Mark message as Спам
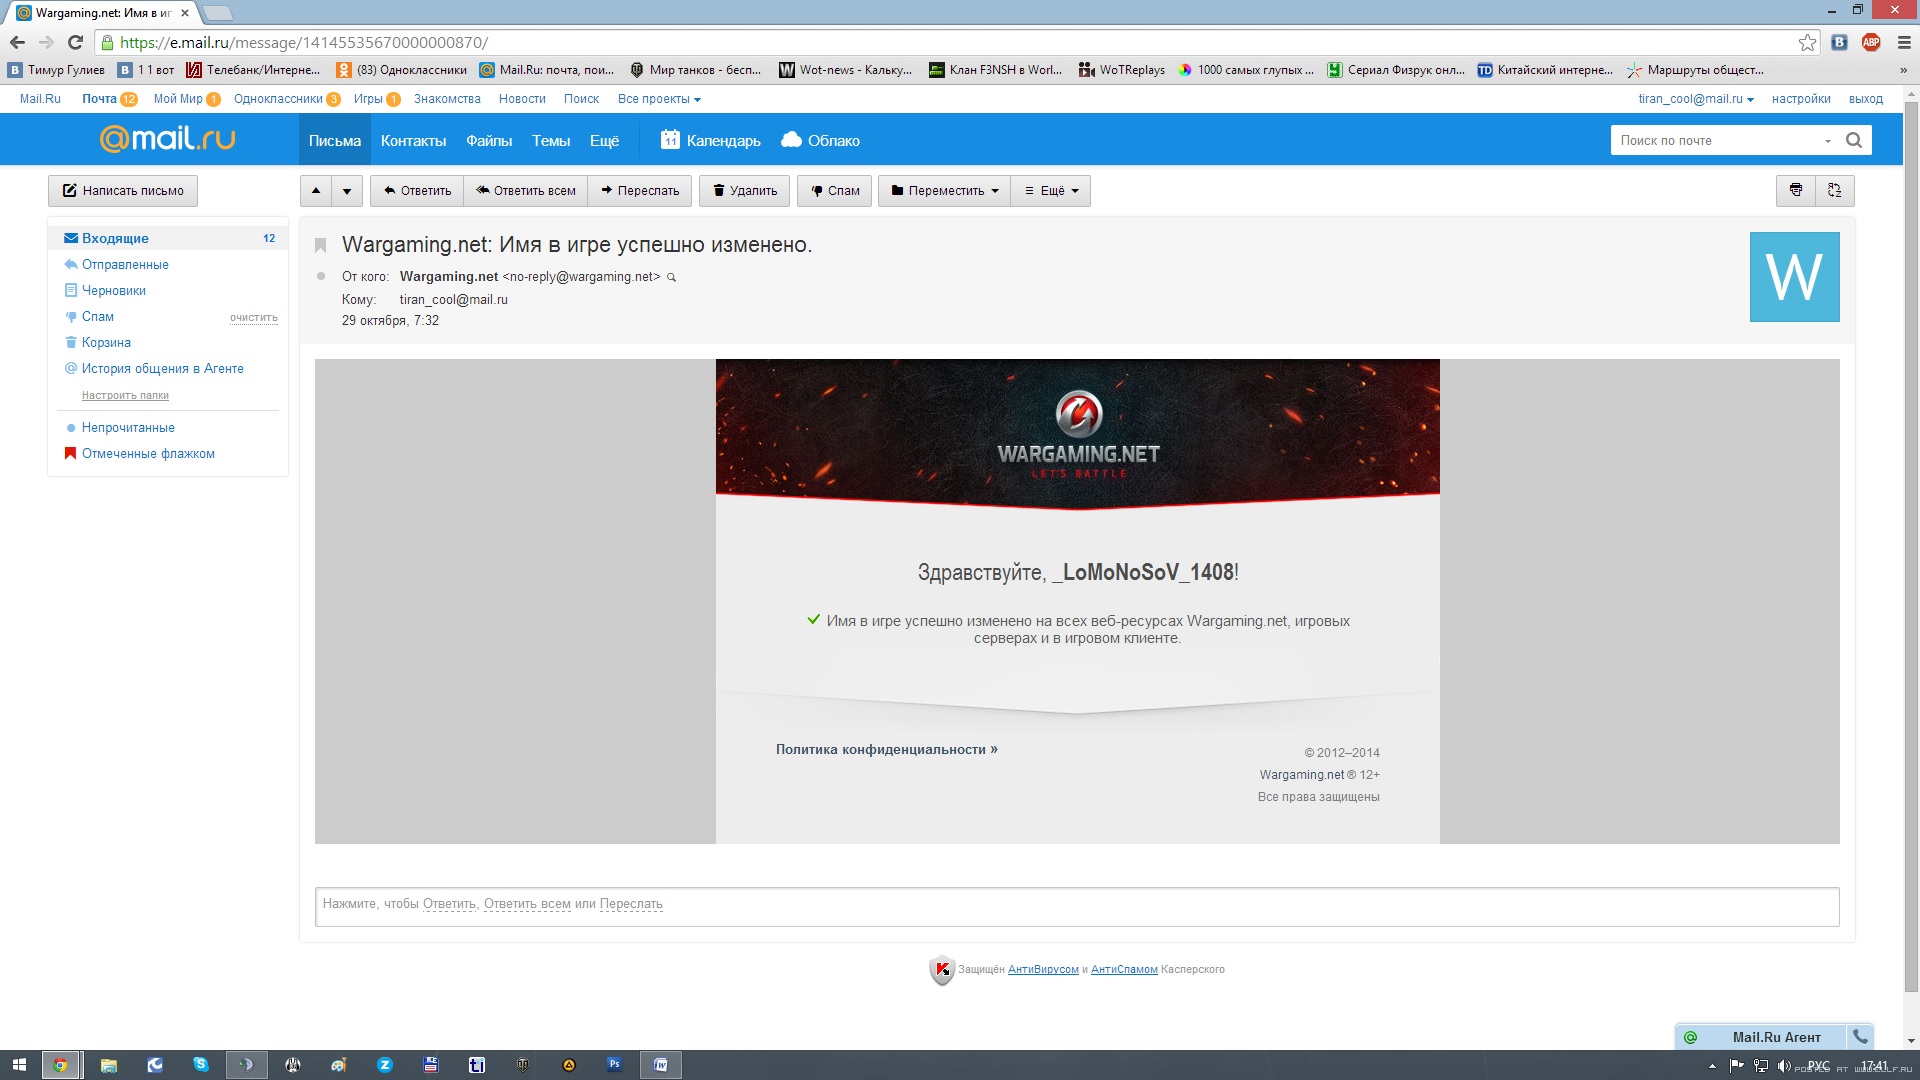Image resolution: width=1920 pixels, height=1080 pixels. click(835, 190)
